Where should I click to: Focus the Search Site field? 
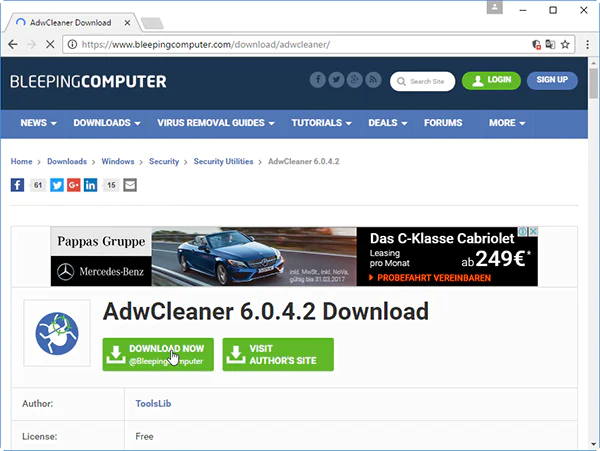click(x=422, y=81)
